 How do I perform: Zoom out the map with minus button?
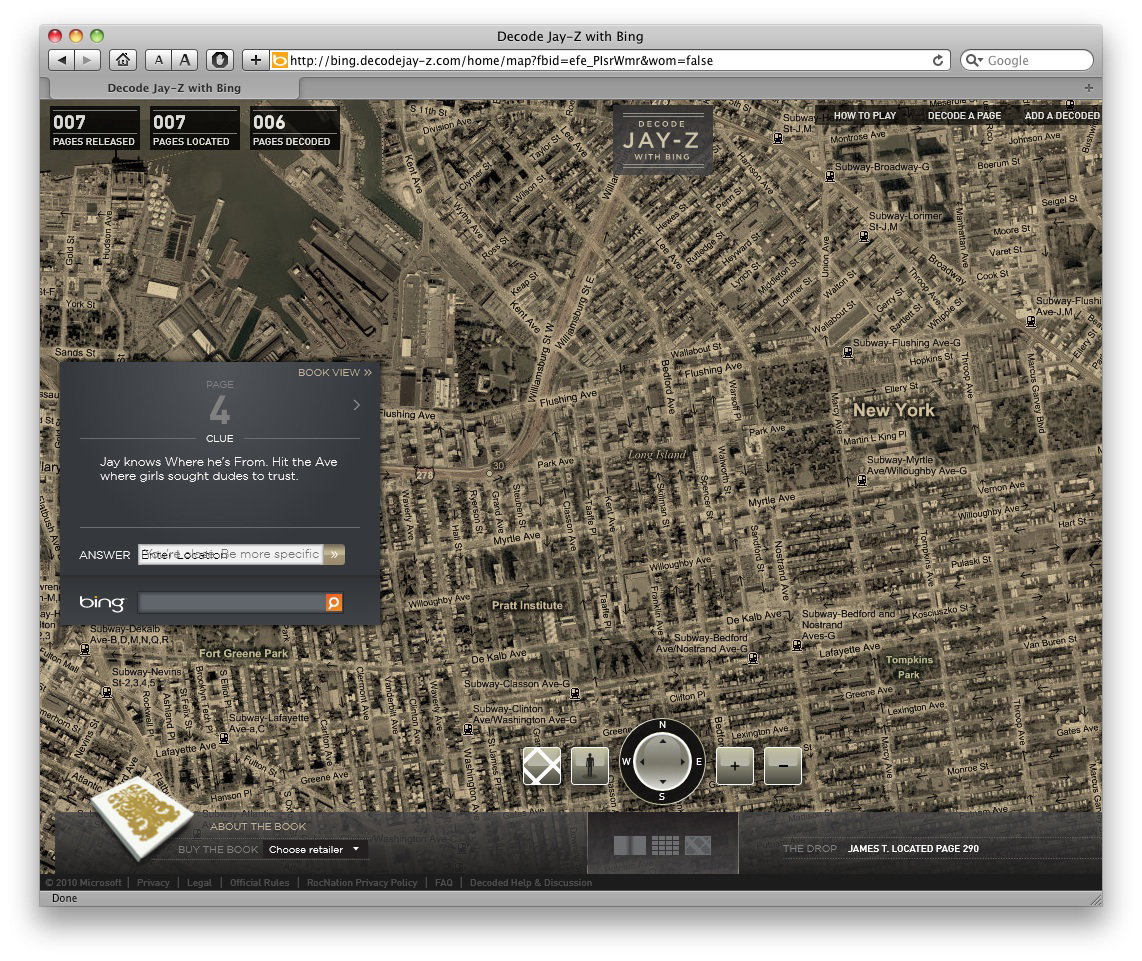783,766
